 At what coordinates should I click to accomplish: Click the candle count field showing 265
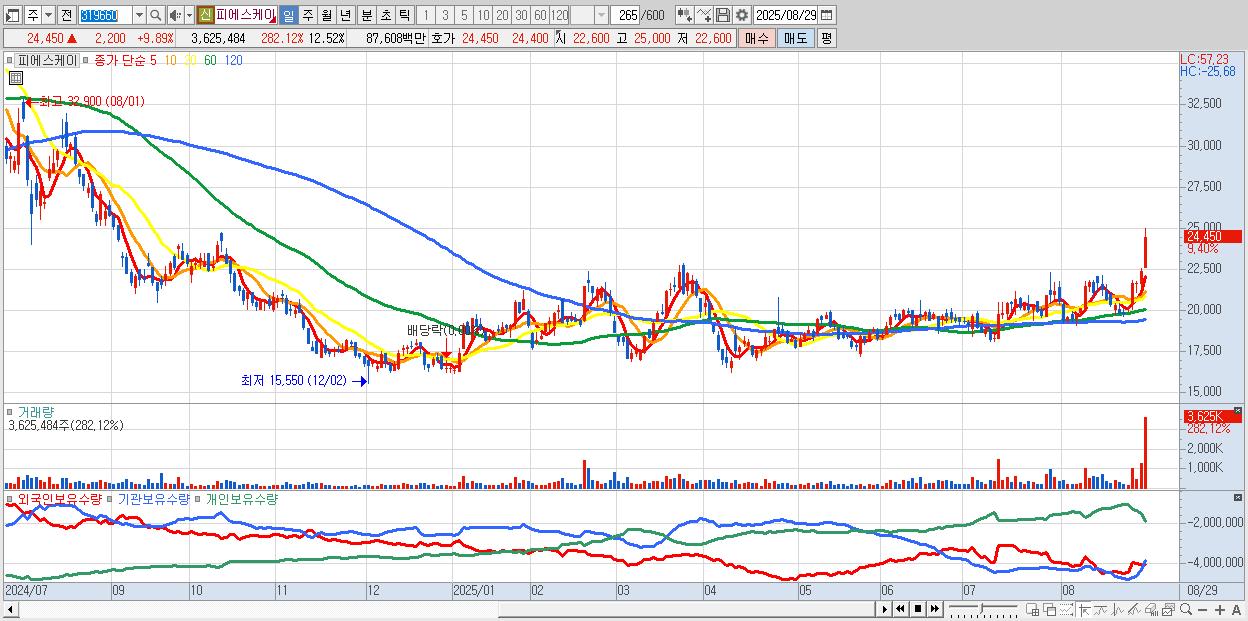coord(625,15)
